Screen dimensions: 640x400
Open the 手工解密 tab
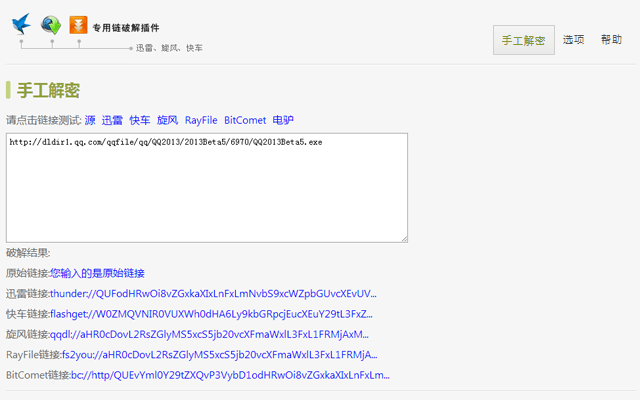524,40
